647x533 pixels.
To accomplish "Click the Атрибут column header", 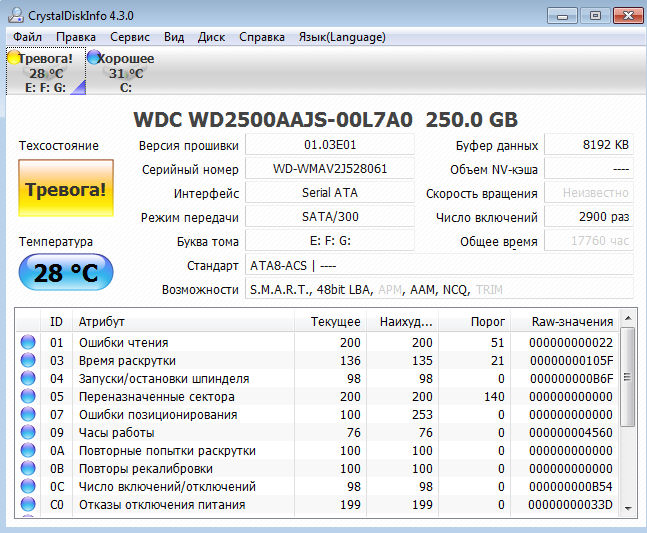I will click(184, 321).
